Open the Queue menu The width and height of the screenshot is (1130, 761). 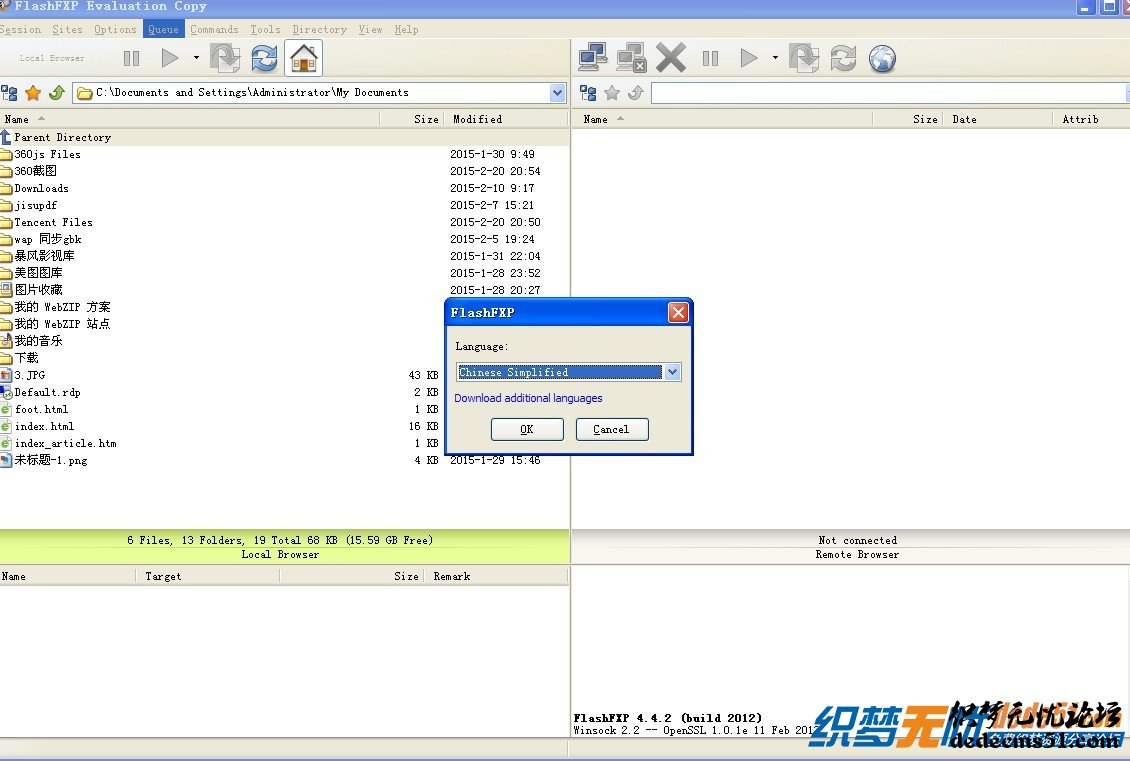coord(163,29)
